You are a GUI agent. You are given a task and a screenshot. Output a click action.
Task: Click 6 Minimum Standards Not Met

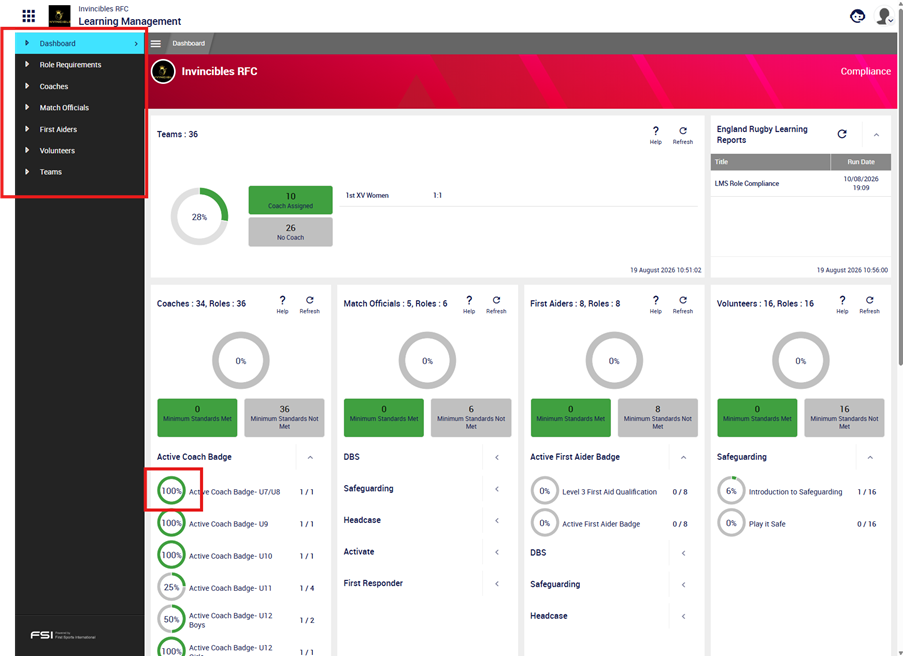point(471,418)
